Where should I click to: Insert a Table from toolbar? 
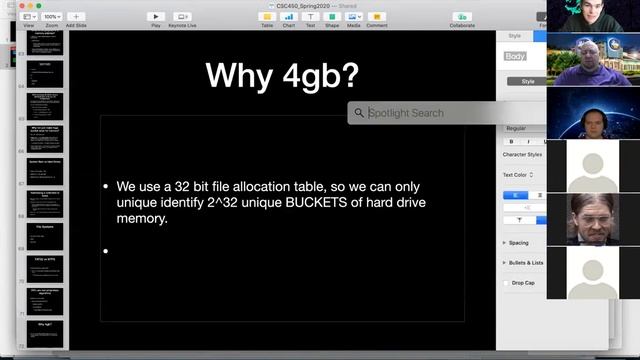[267, 17]
